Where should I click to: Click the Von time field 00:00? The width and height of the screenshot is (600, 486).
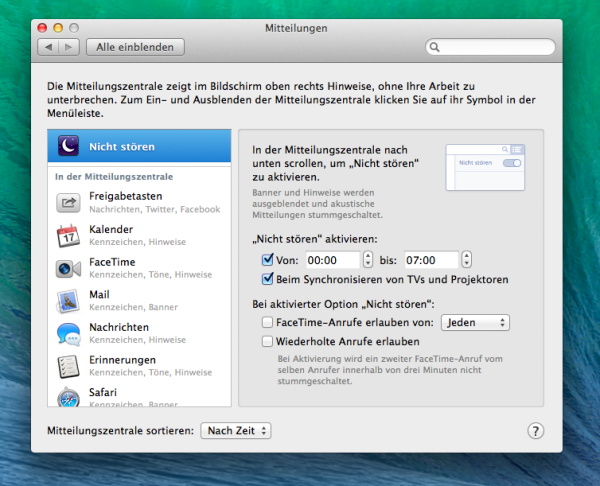click(333, 260)
